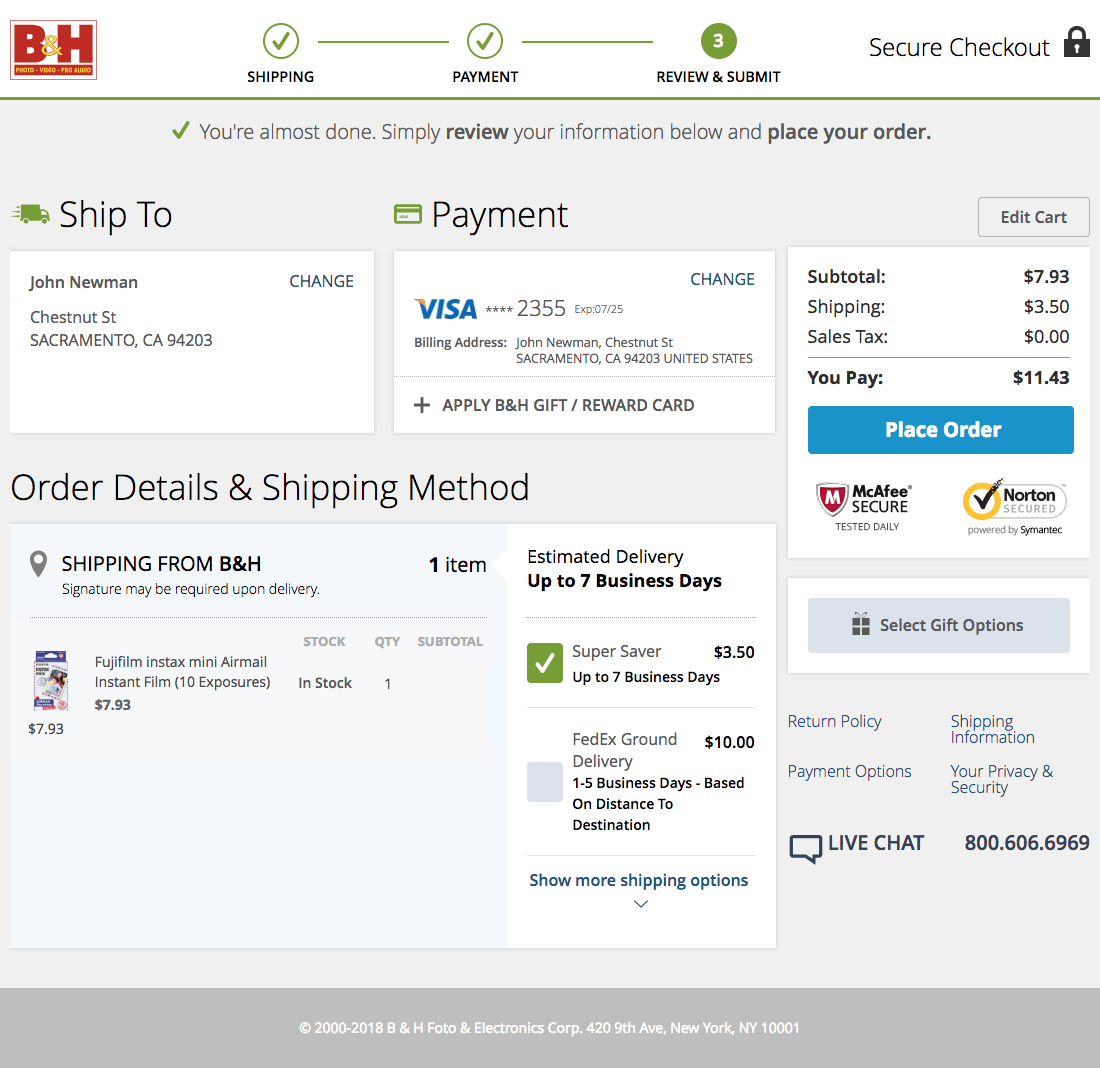This screenshot has height=1068, width=1100.
Task: Go to the SHIPPING step
Action: [x=280, y=41]
